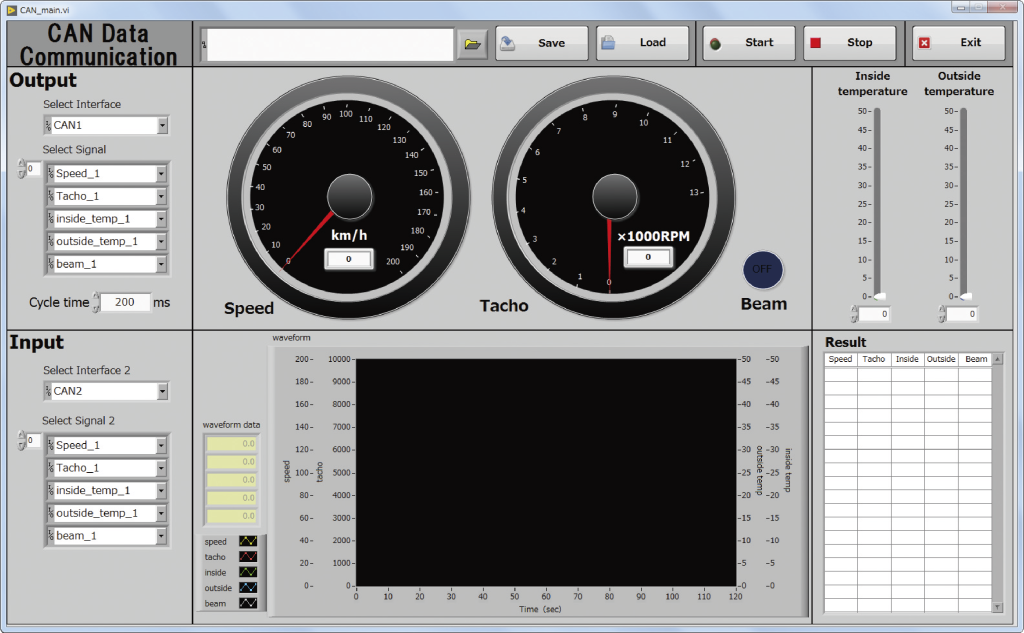The image size is (1024, 633).
Task: Click the Load button
Action: coord(643,43)
